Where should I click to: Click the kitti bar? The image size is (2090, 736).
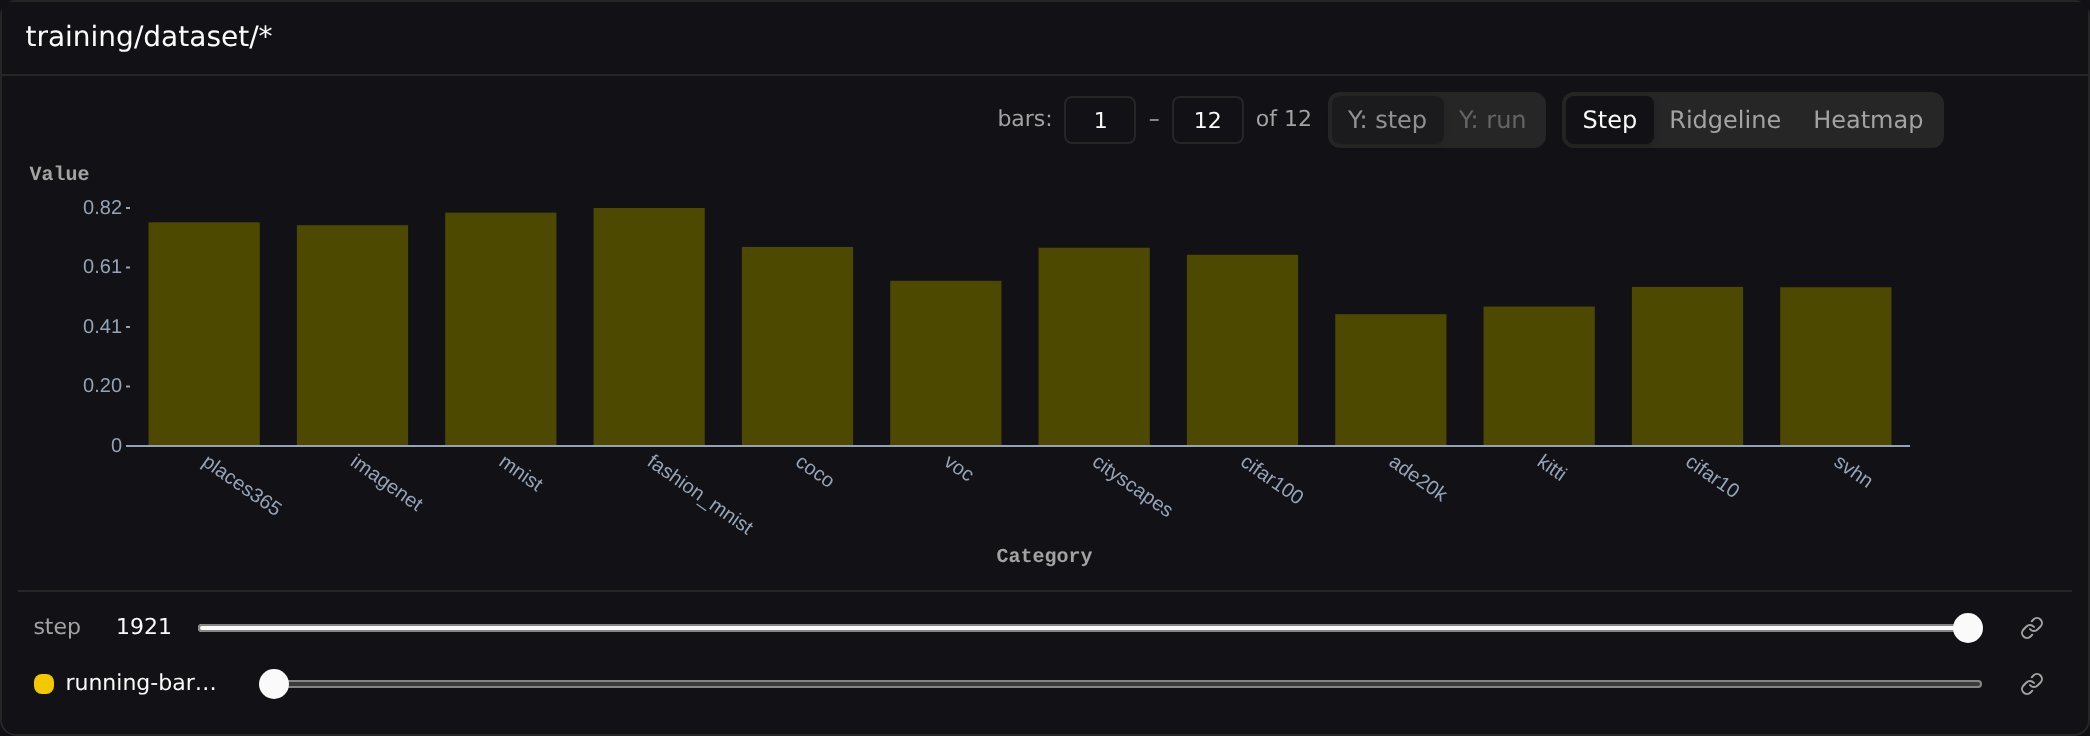(1539, 376)
